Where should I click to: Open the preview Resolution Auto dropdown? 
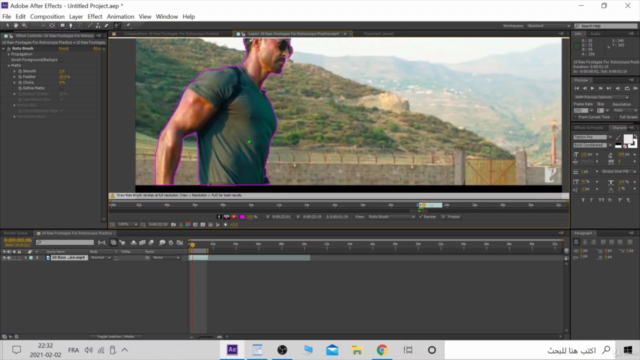coord(625,111)
